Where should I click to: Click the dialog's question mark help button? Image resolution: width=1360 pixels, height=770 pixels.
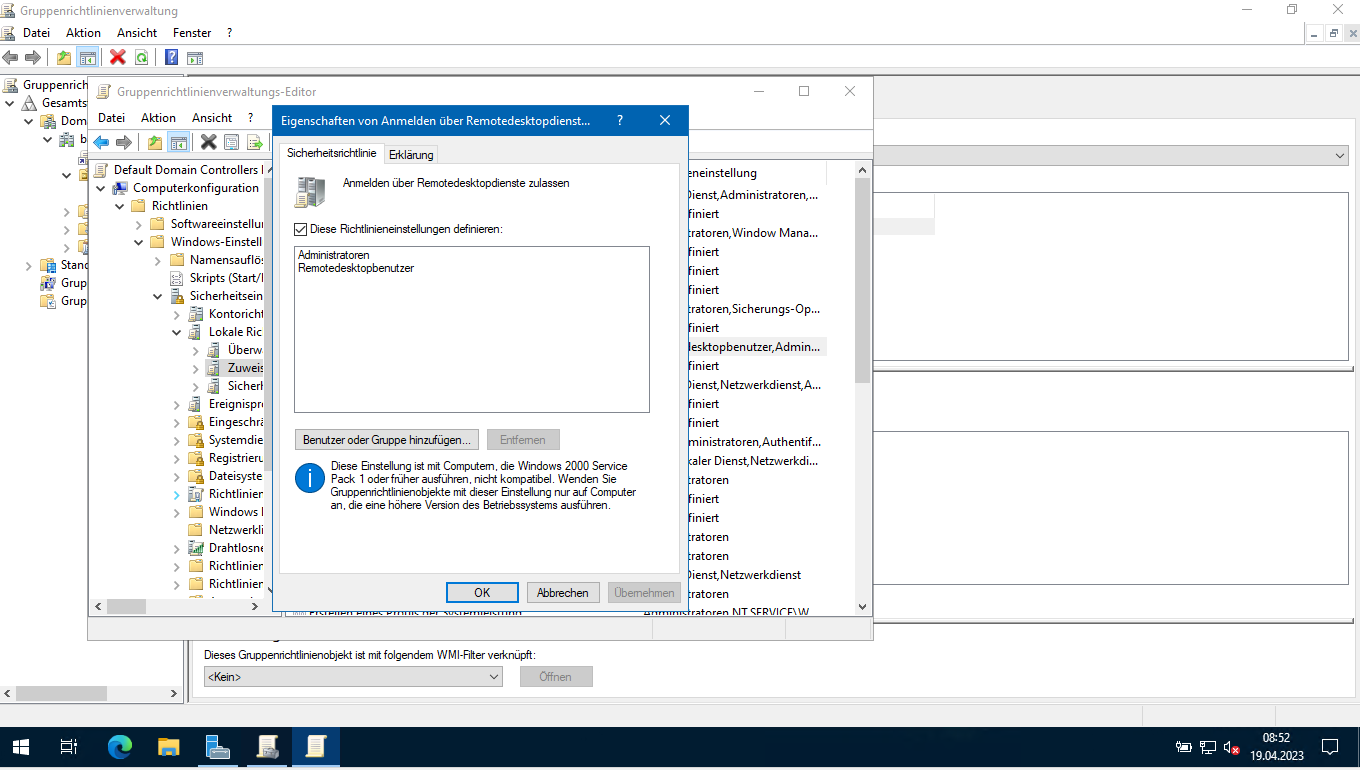[x=620, y=120]
